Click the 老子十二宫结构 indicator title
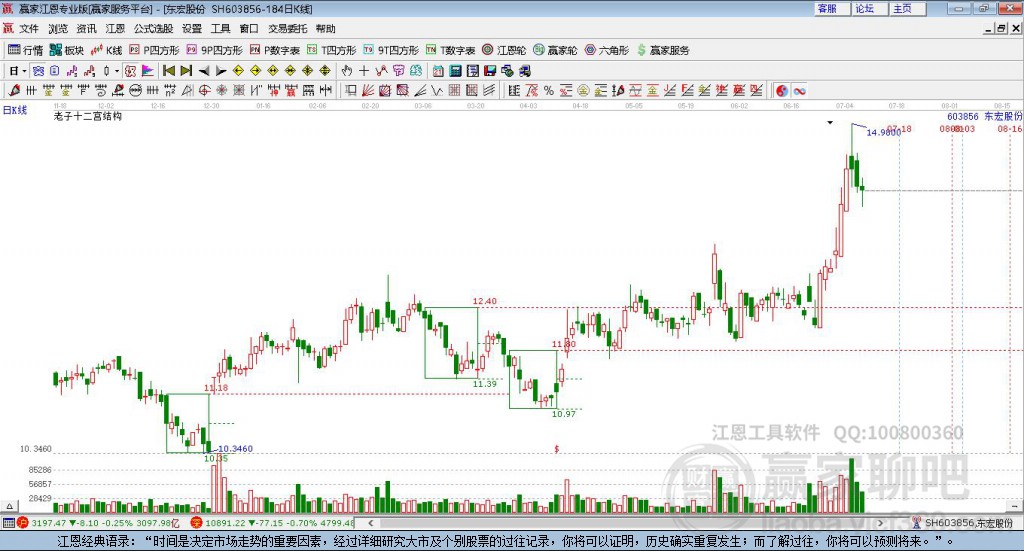The width and height of the screenshot is (1024, 551). (x=88, y=116)
